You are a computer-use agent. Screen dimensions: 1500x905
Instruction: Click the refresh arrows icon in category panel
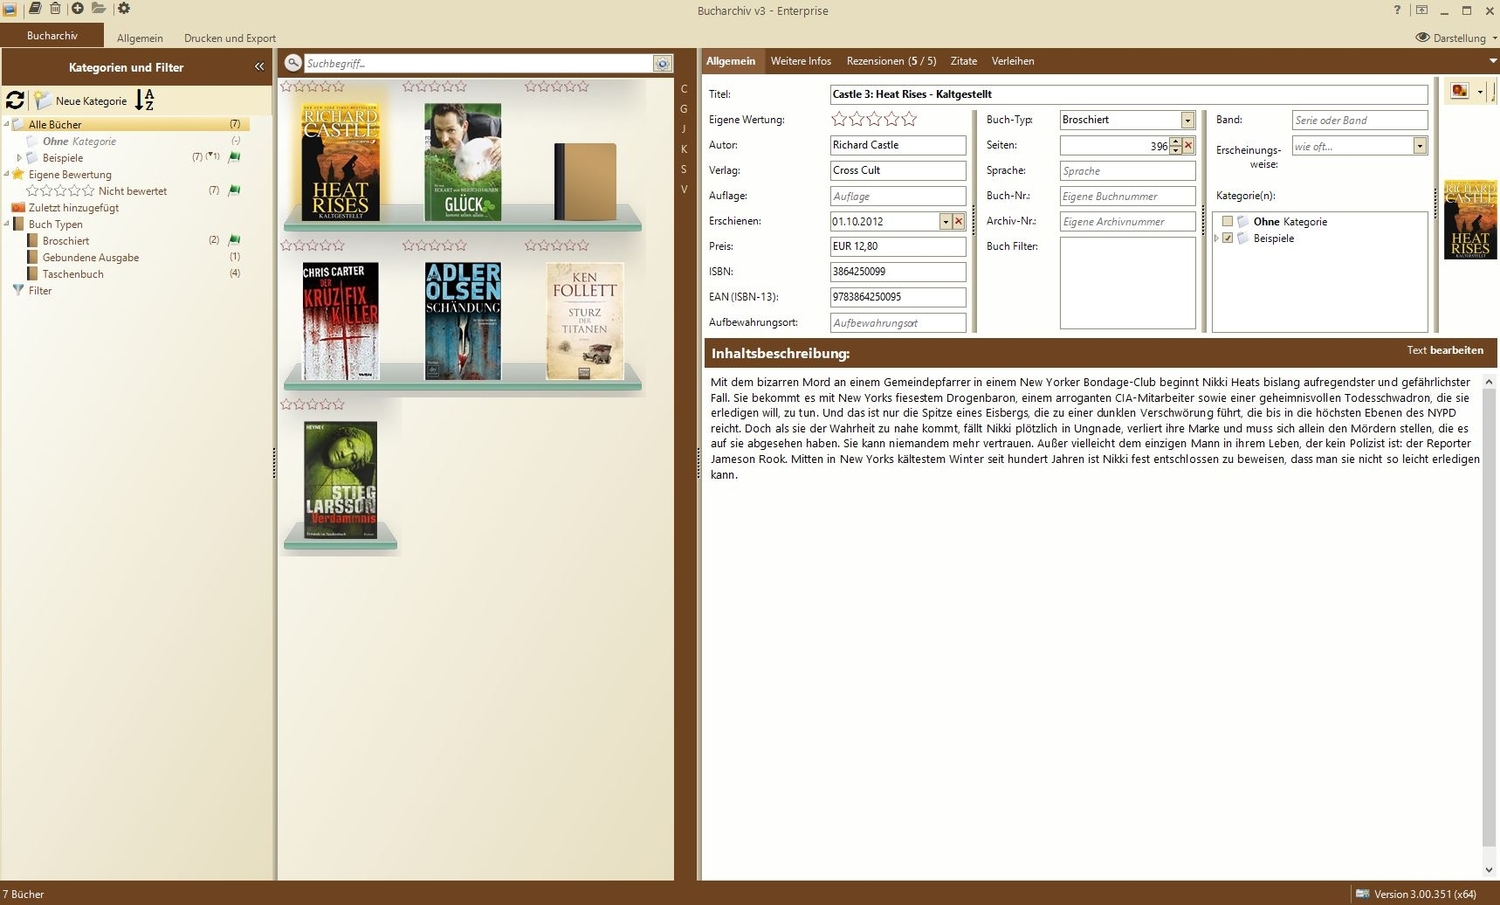tap(15, 100)
